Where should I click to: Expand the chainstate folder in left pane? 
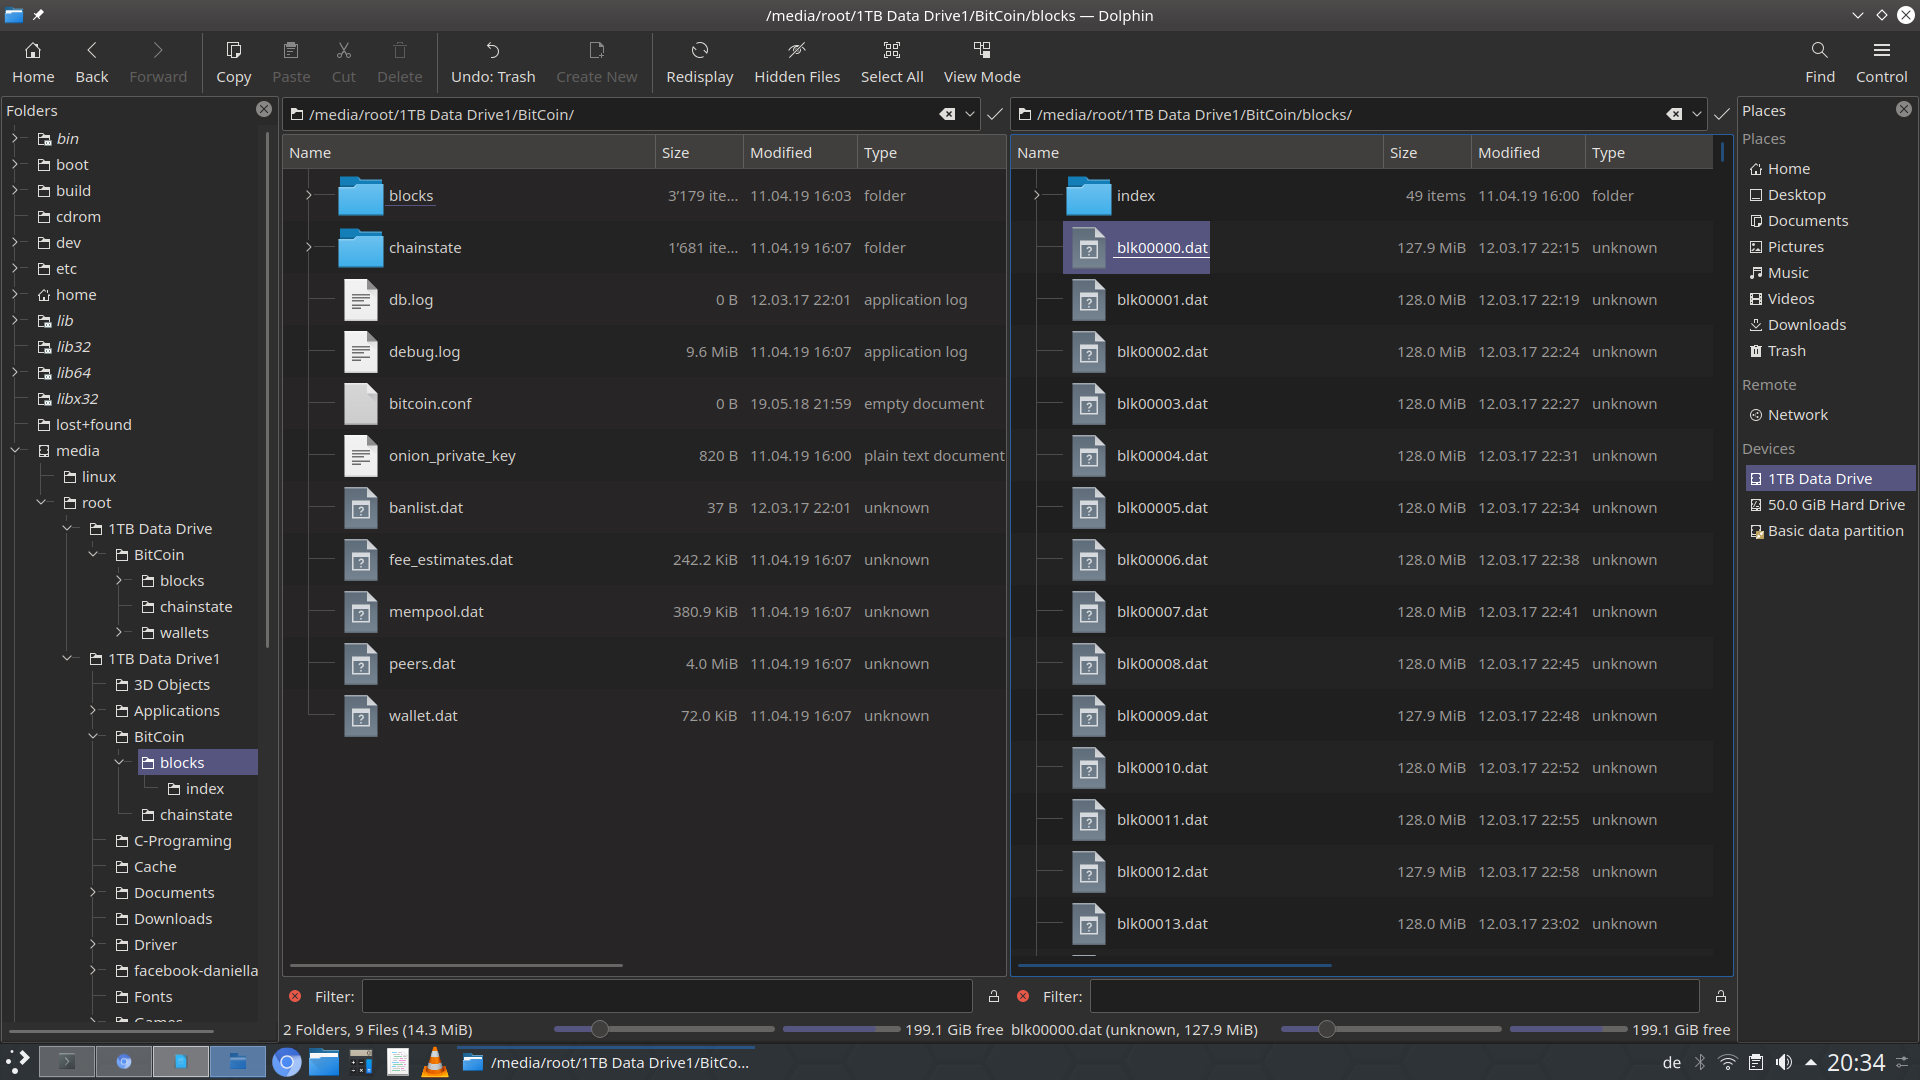(x=308, y=247)
